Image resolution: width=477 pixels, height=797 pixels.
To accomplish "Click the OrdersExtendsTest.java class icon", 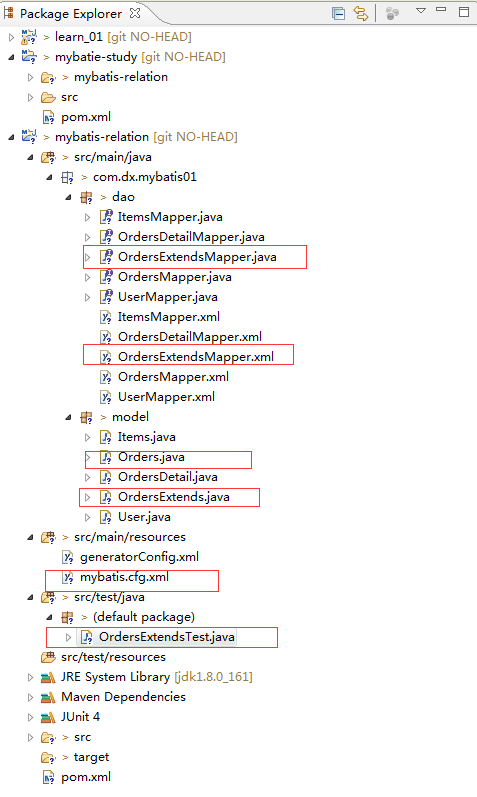I will click(x=87, y=637).
